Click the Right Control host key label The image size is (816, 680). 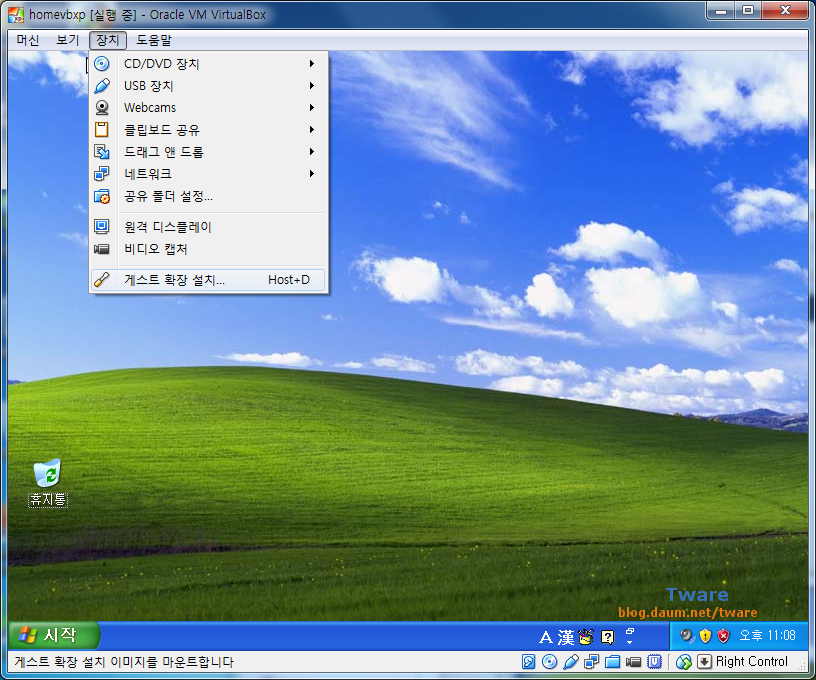[751, 662]
